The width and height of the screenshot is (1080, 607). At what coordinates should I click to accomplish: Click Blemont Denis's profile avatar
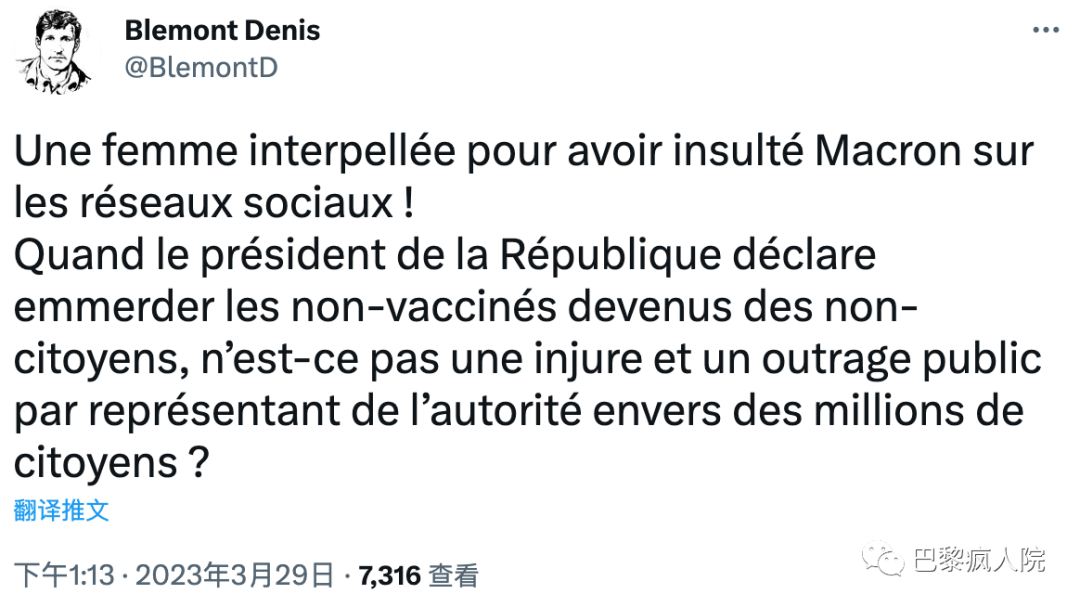click(53, 50)
